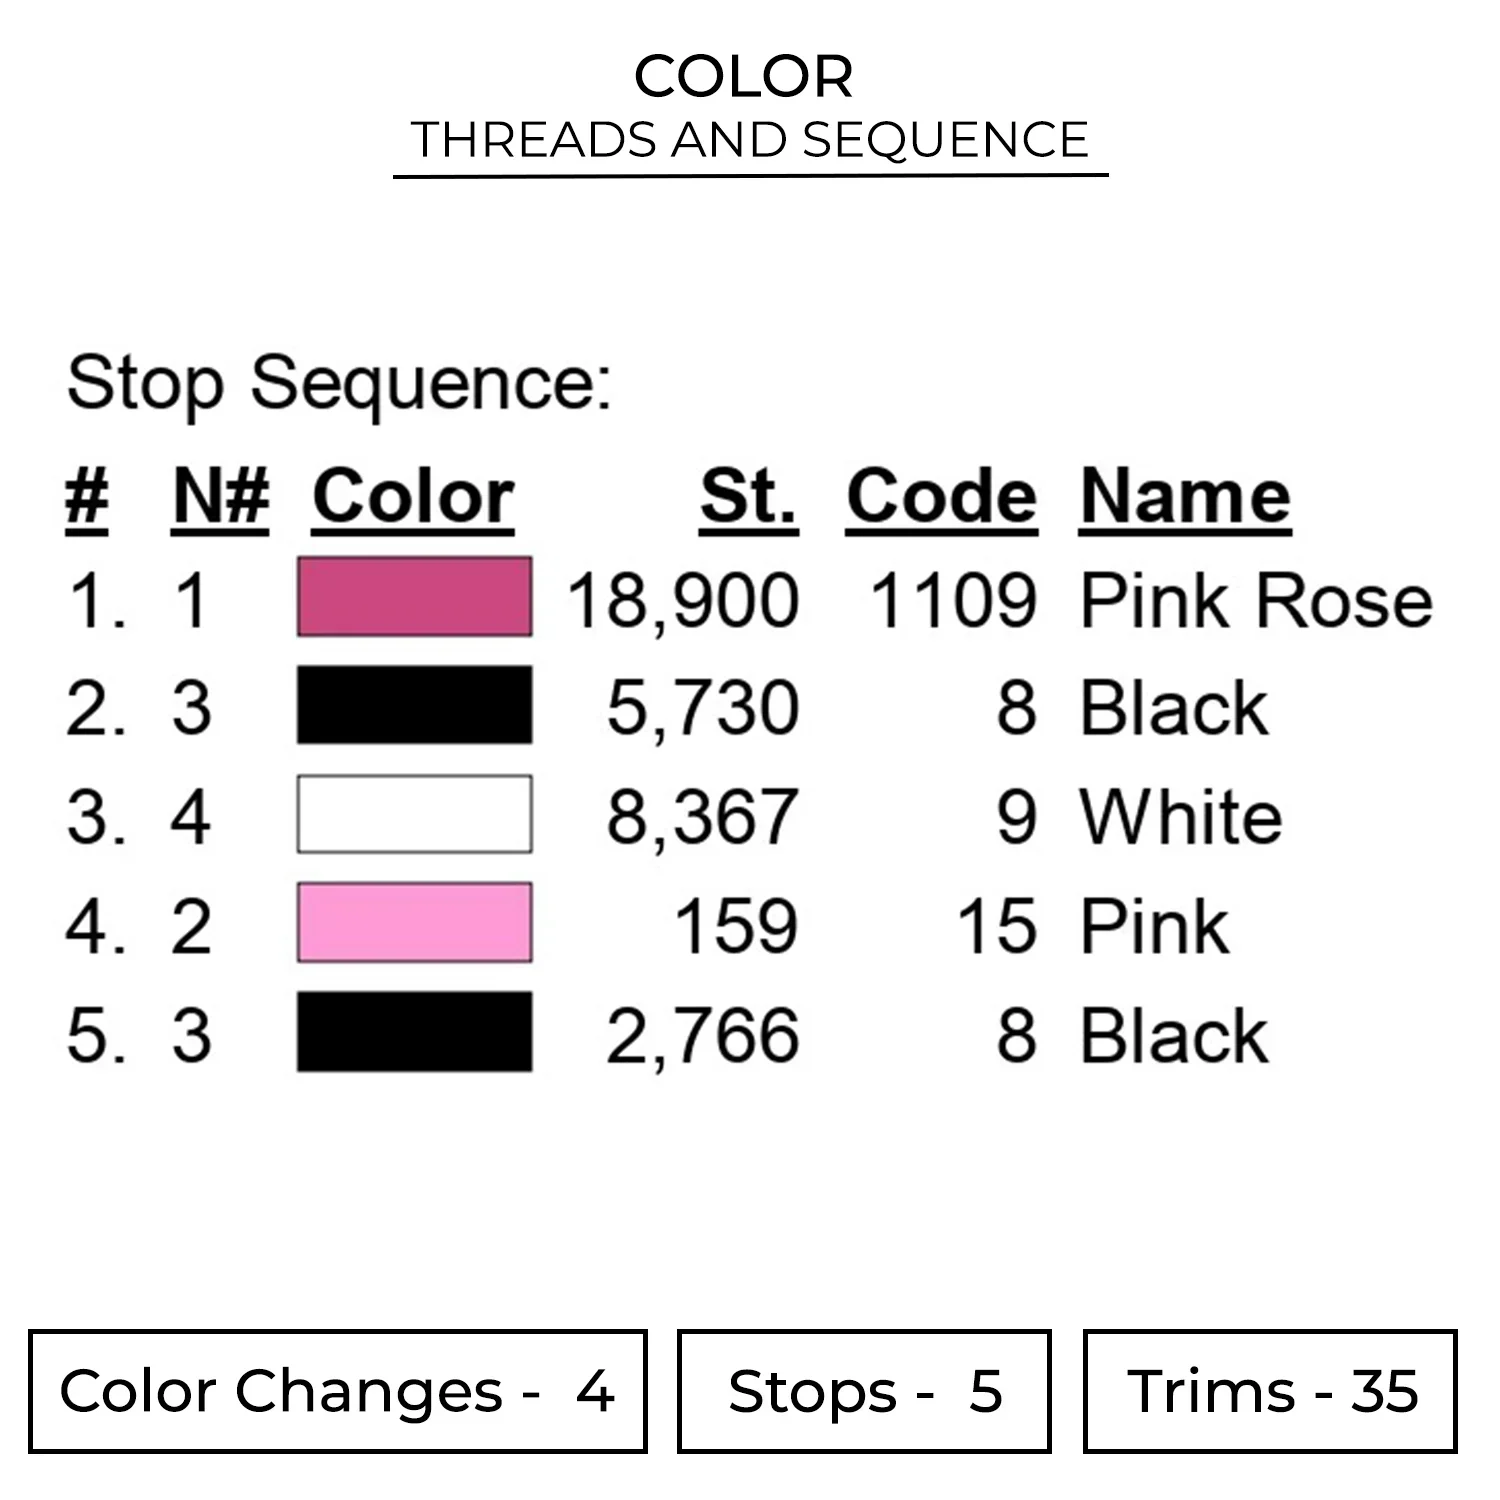Pick the light pink swatch in row 4
This screenshot has height=1500, width=1500.
click(x=414, y=923)
